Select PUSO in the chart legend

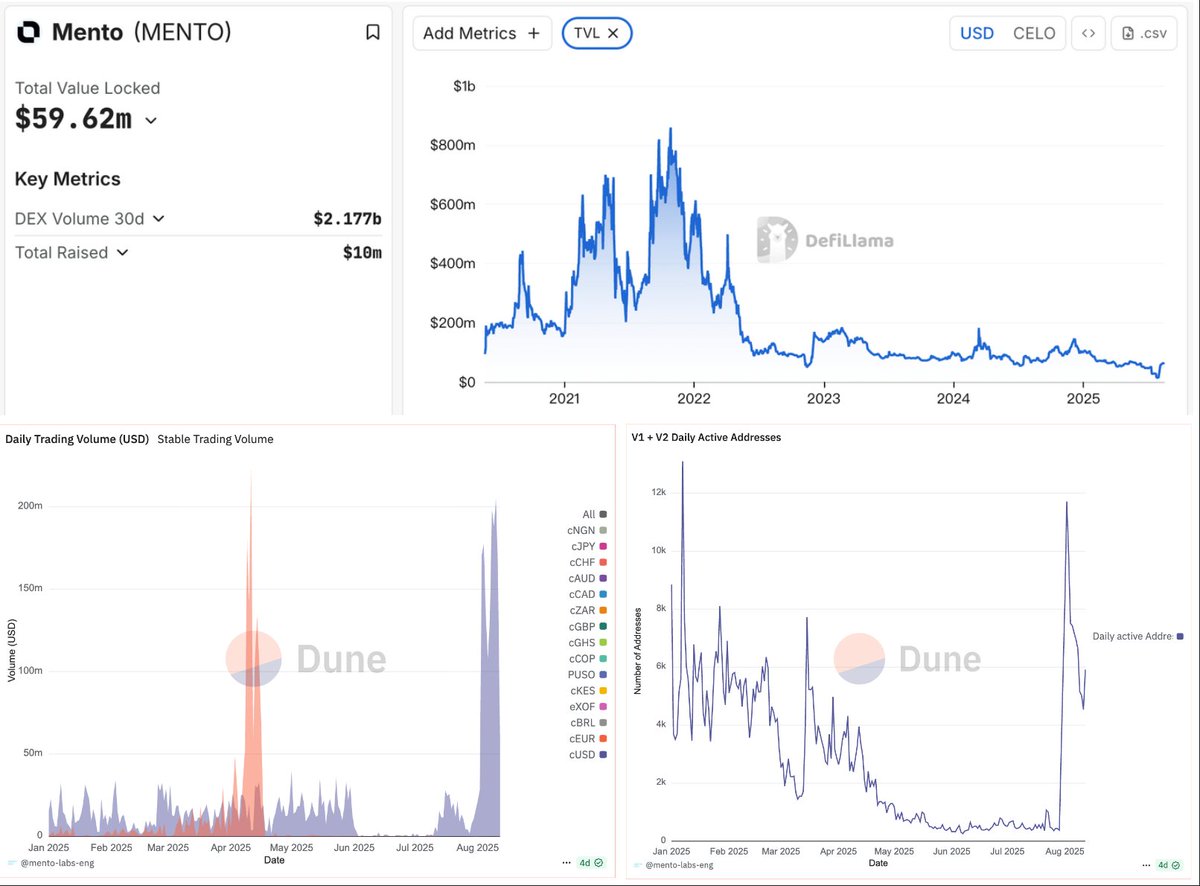click(x=588, y=674)
